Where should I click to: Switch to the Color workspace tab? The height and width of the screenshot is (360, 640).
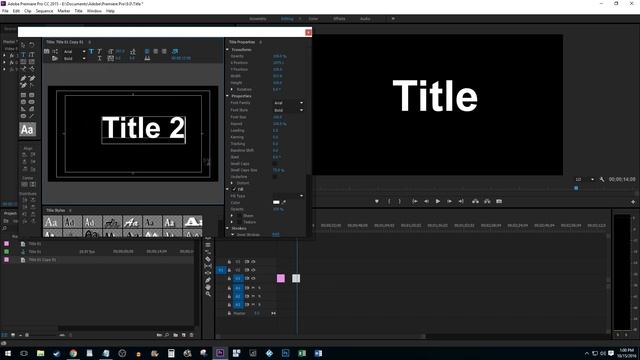click(x=313, y=19)
